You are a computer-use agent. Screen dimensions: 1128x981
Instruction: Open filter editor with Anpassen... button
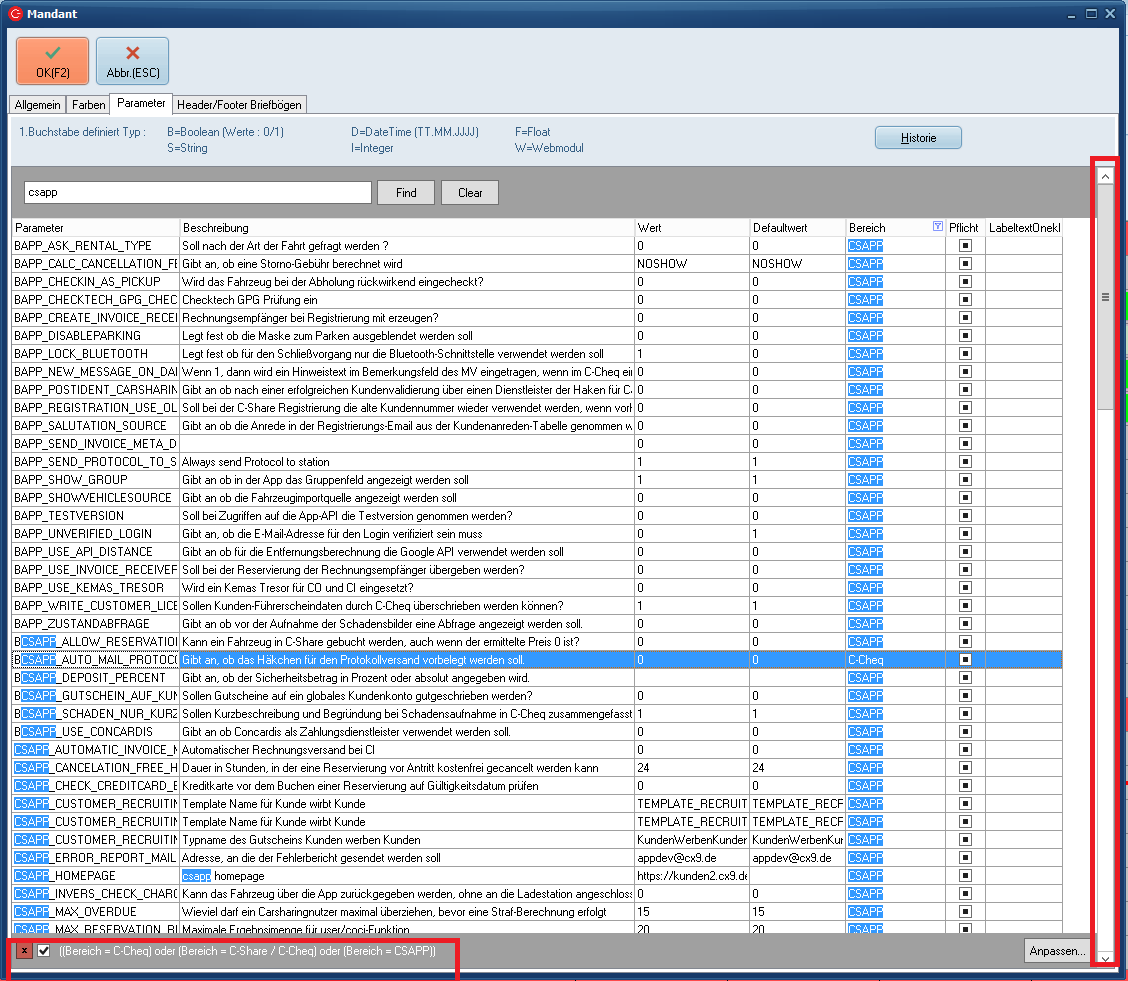pyautogui.click(x=1056, y=951)
